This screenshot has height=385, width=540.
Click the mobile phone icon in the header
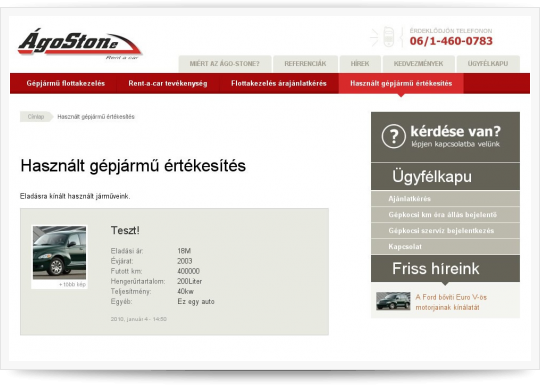pos(388,37)
